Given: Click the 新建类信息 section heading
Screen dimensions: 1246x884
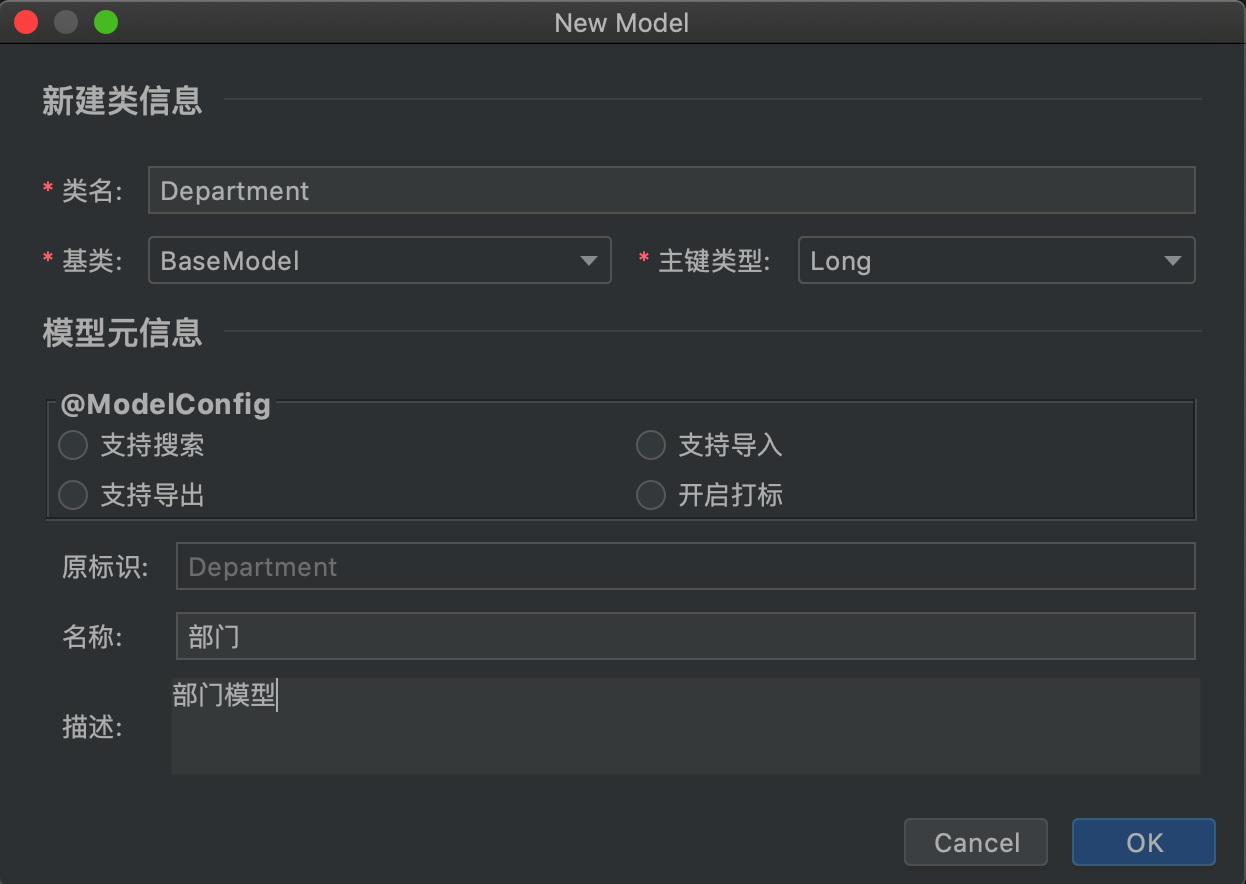Looking at the screenshot, I should (122, 100).
